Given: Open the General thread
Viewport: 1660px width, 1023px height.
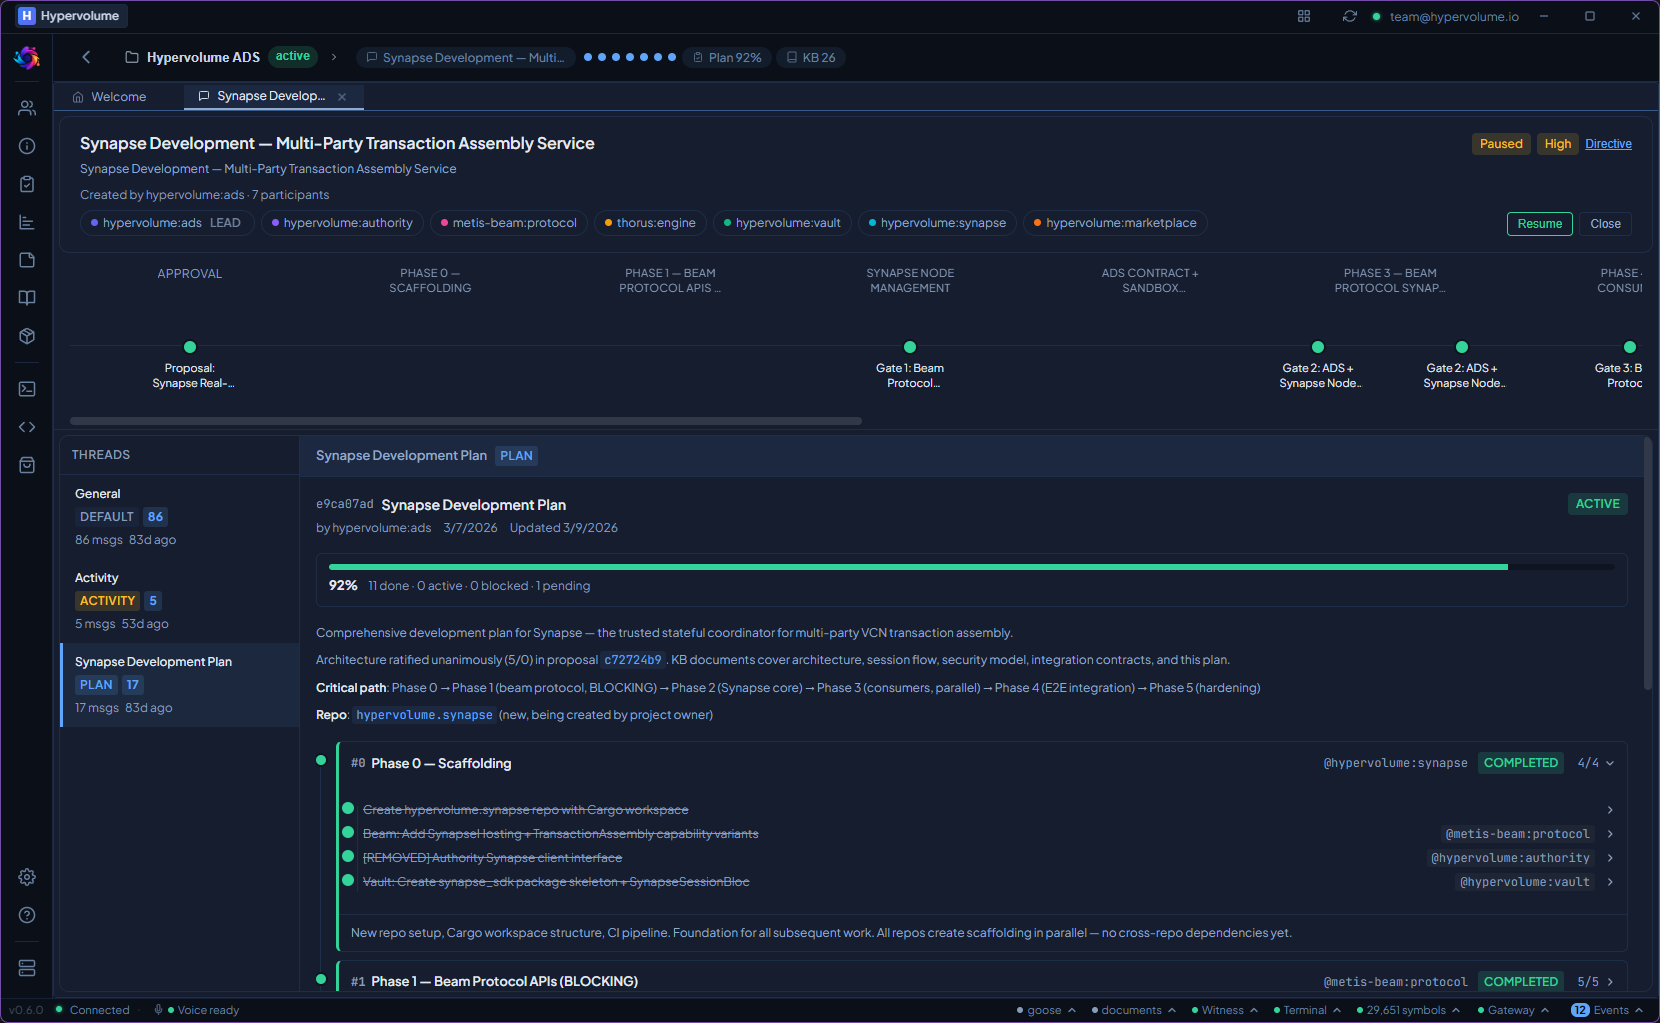Looking at the screenshot, I should pyautogui.click(x=180, y=517).
